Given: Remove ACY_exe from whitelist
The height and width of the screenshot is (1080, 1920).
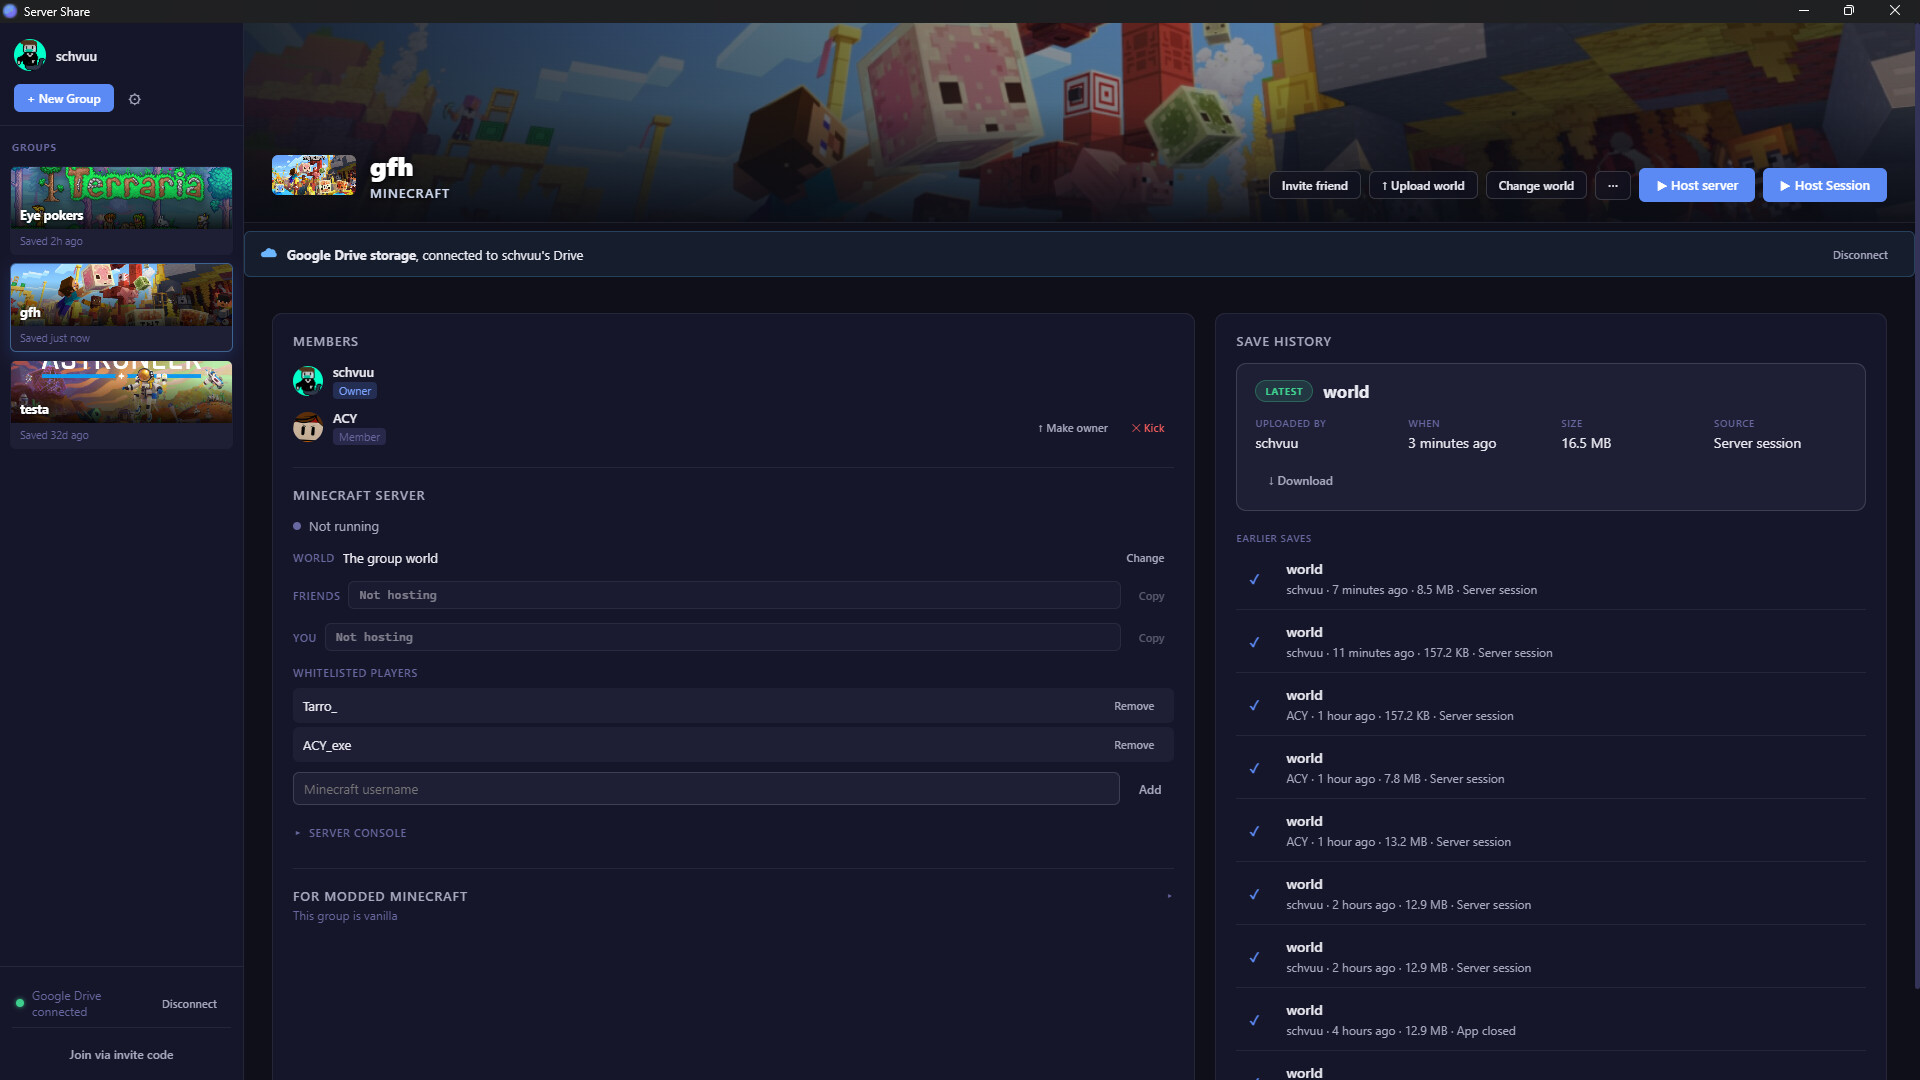Looking at the screenshot, I should 1133,745.
